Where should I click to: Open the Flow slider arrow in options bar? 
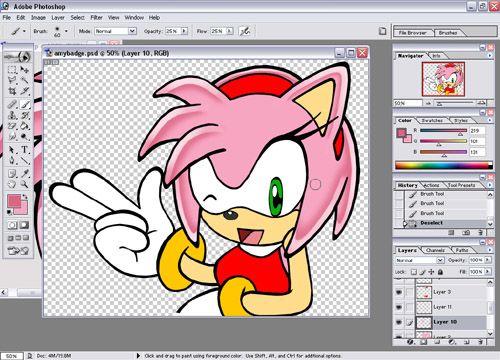[230, 31]
